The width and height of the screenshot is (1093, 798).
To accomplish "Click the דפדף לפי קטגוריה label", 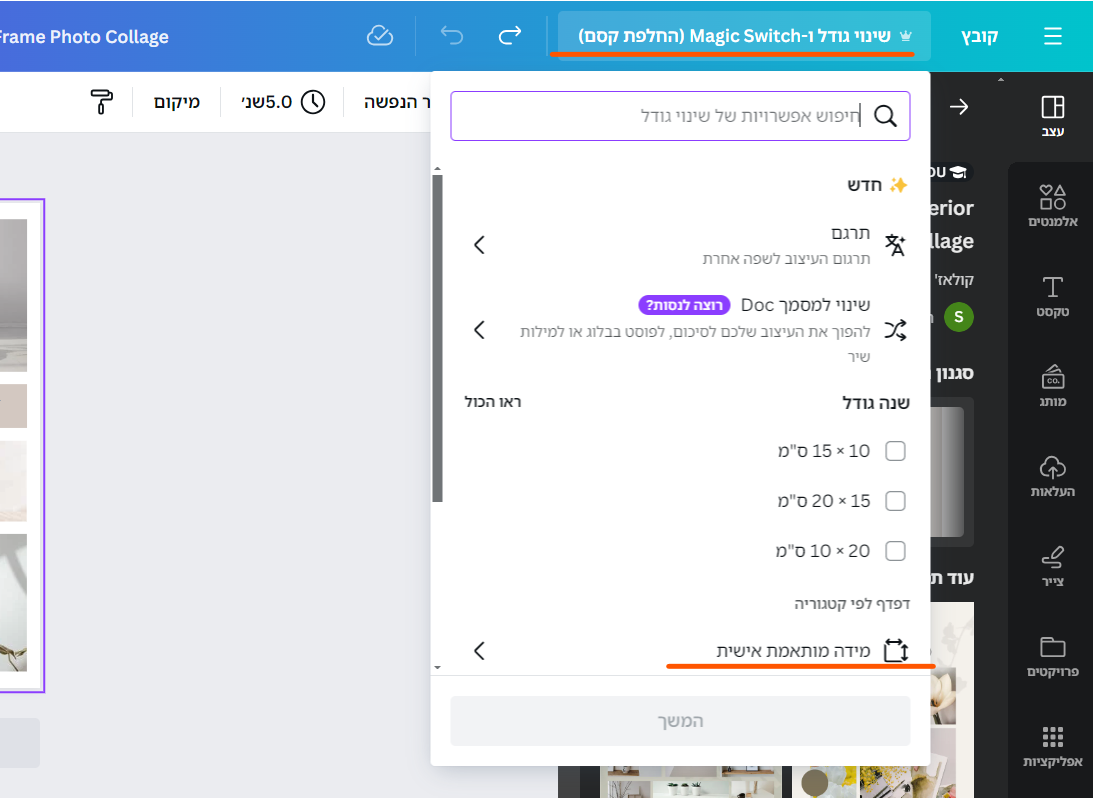I will (x=852, y=604).
